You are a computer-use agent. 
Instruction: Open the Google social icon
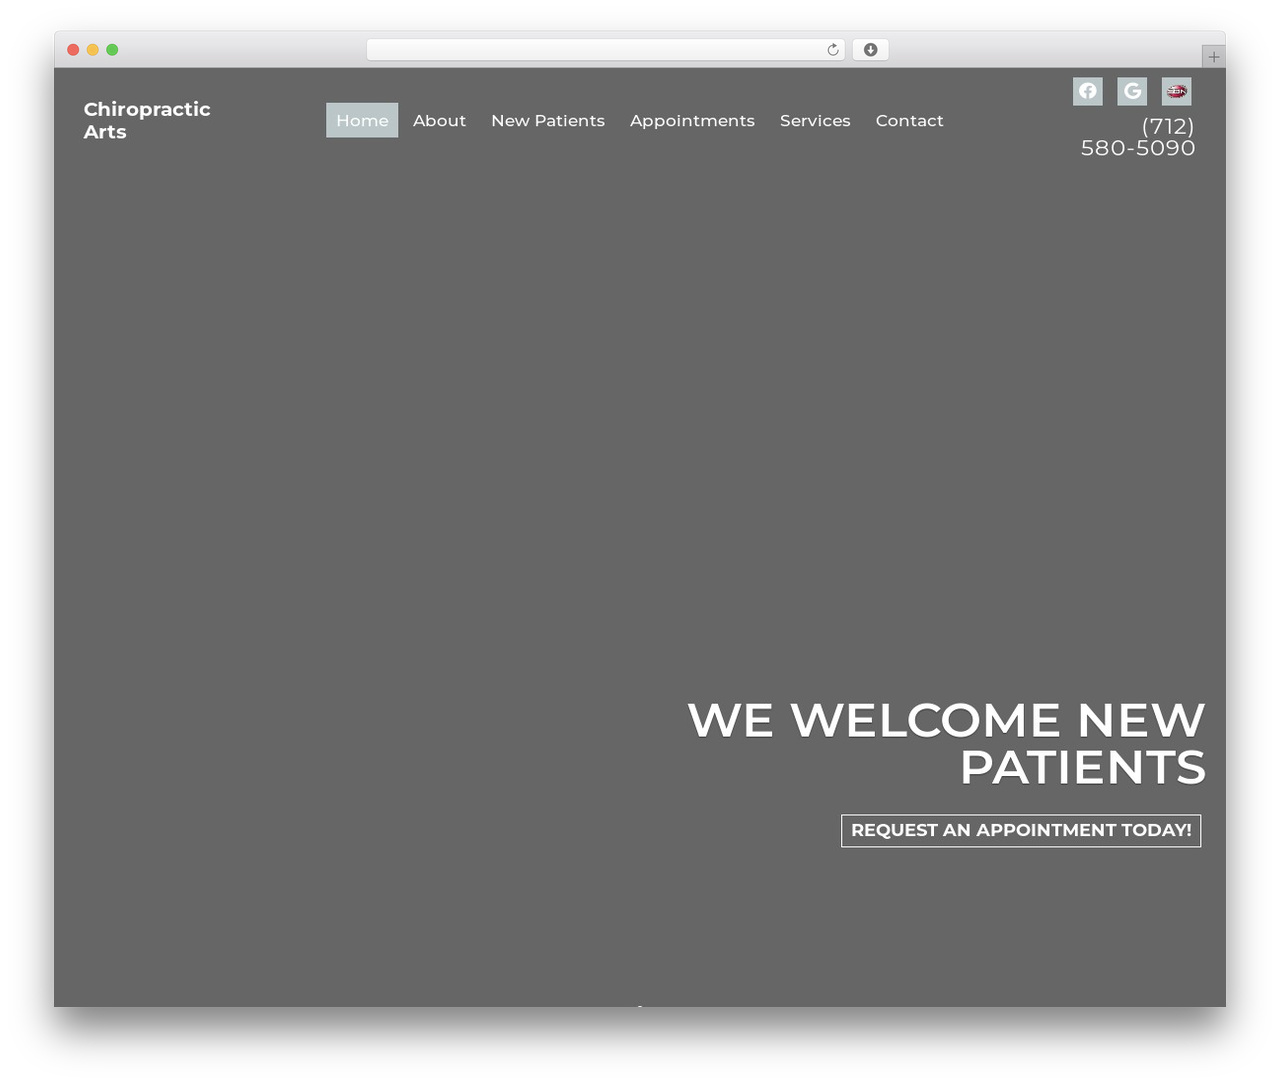click(x=1132, y=91)
